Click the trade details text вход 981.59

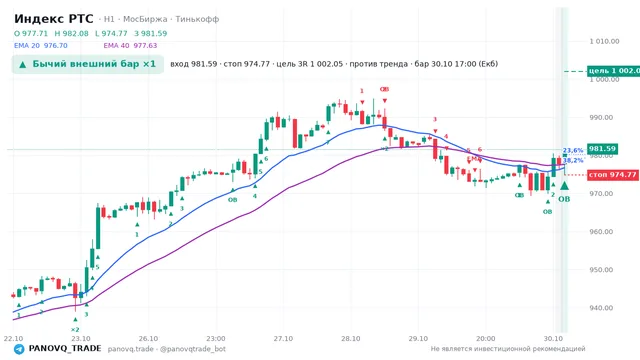coord(193,64)
